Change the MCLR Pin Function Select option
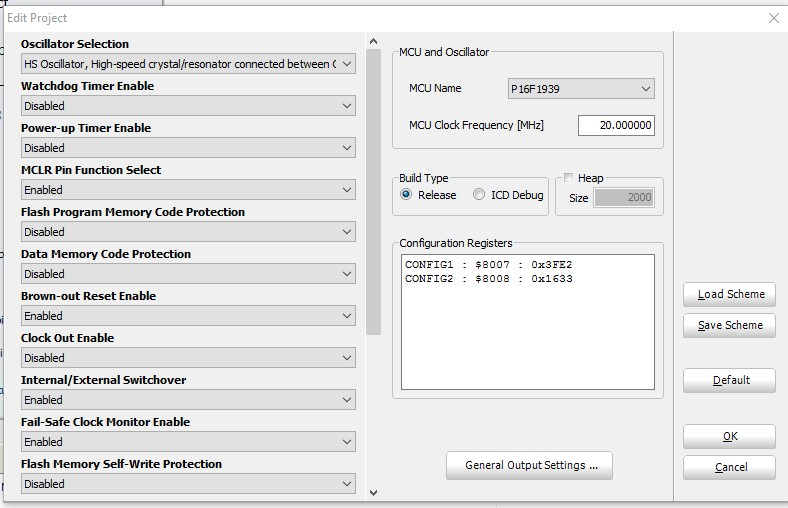Viewport: 788px width, 508px height. (x=188, y=190)
